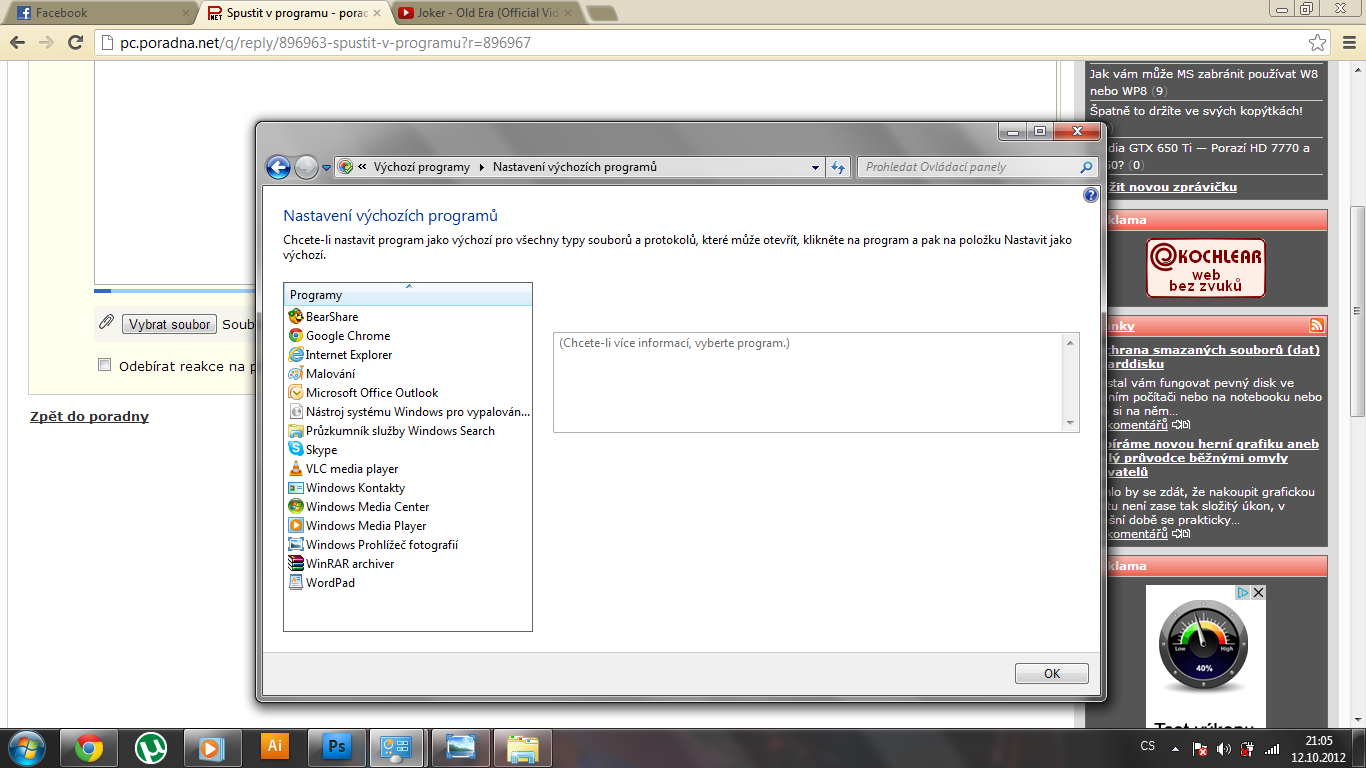The width and height of the screenshot is (1366, 768).
Task: Open help with the blue question mark
Action: pos(1091,195)
